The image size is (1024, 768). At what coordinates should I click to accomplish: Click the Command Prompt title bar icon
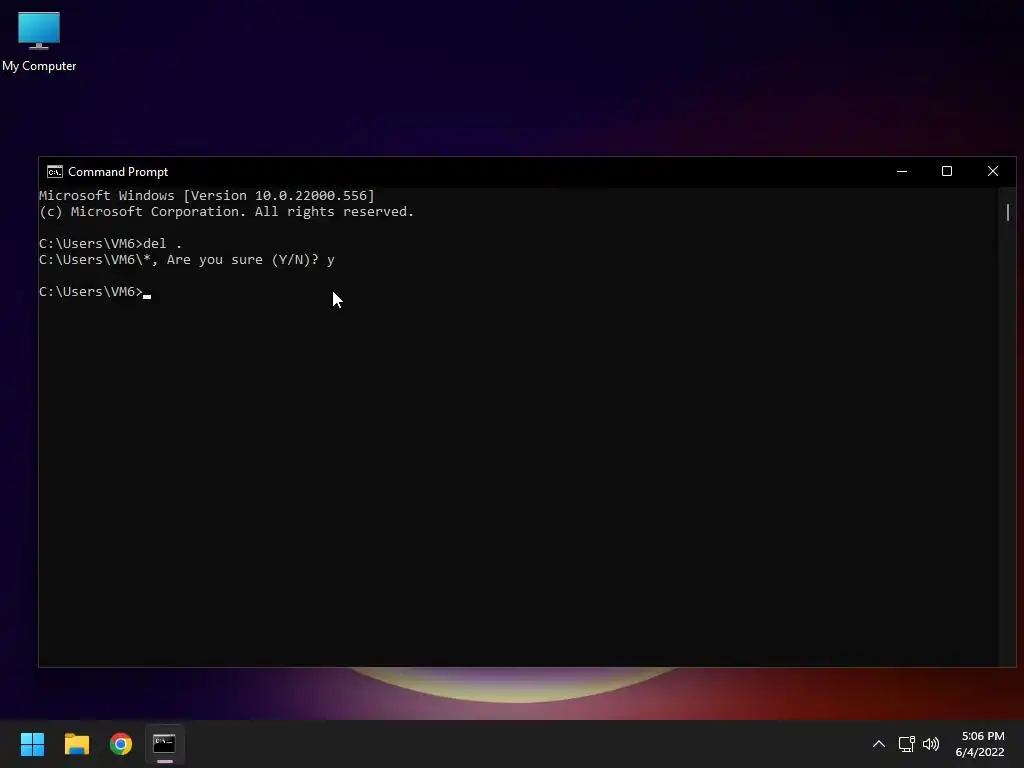[55, 172]
